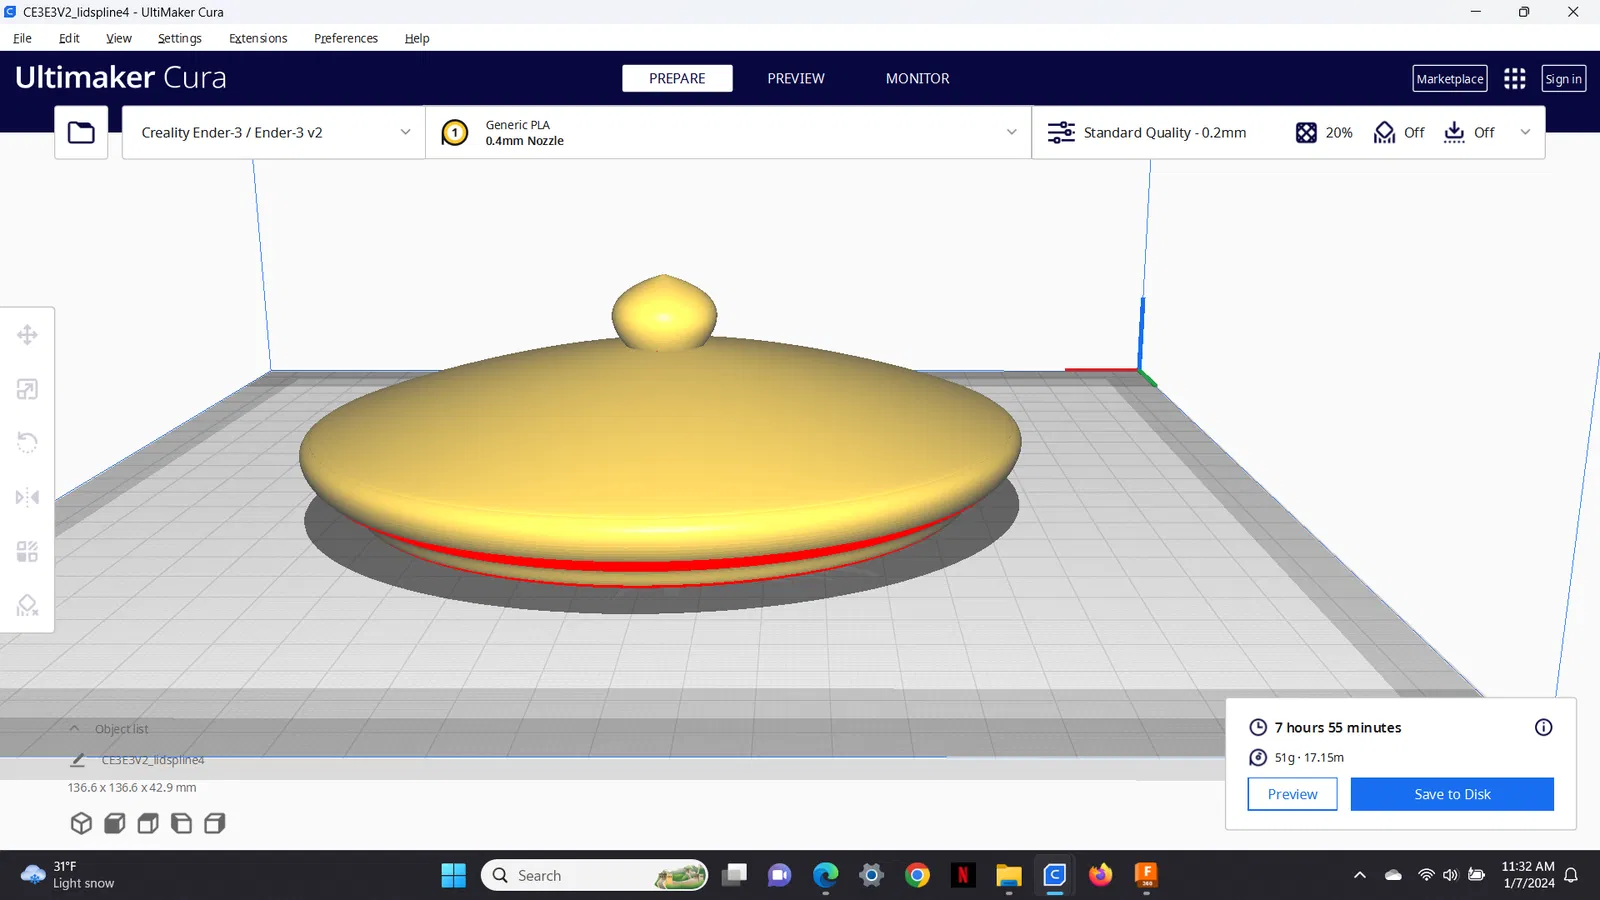
Task: Expand the print settings panel chevron
Action: 1525,132
